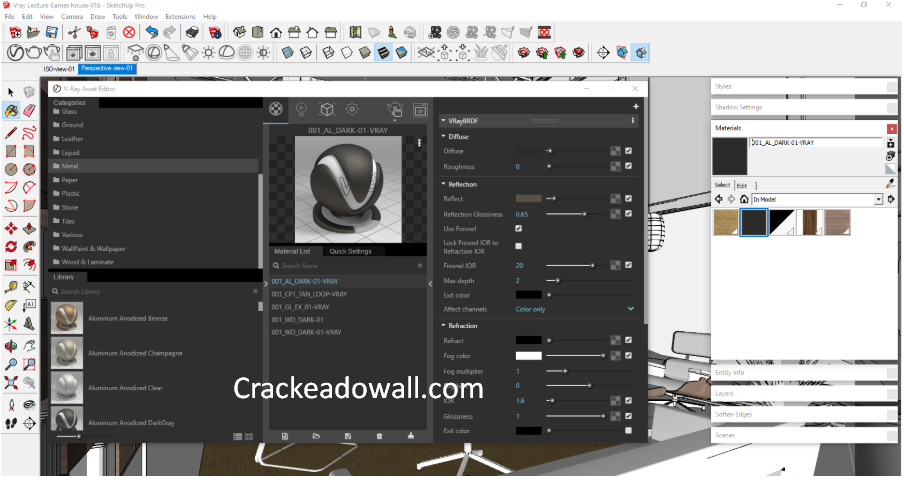The image size is (904, 482).
Task: Toggle the Refract texture enable checkbox
Action: click(x=628, y=340)
